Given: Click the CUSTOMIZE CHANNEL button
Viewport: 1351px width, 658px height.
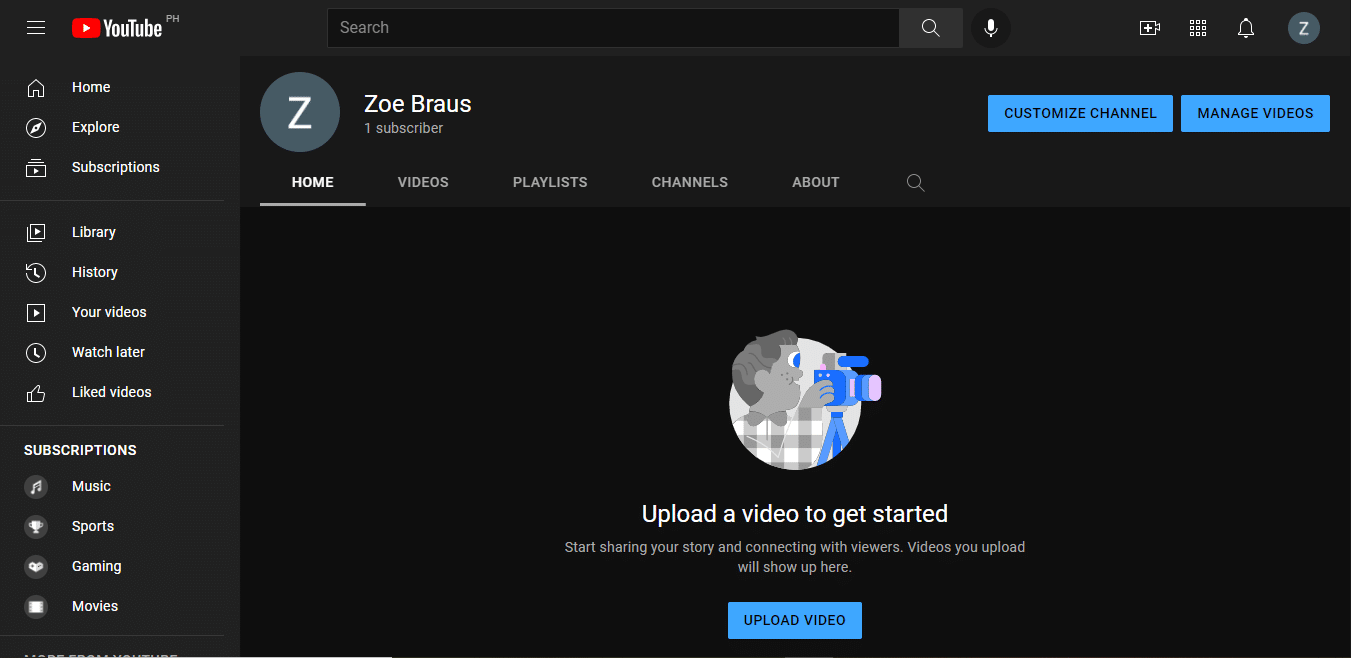Looking at the screenshot, I should pos(1080,113).
